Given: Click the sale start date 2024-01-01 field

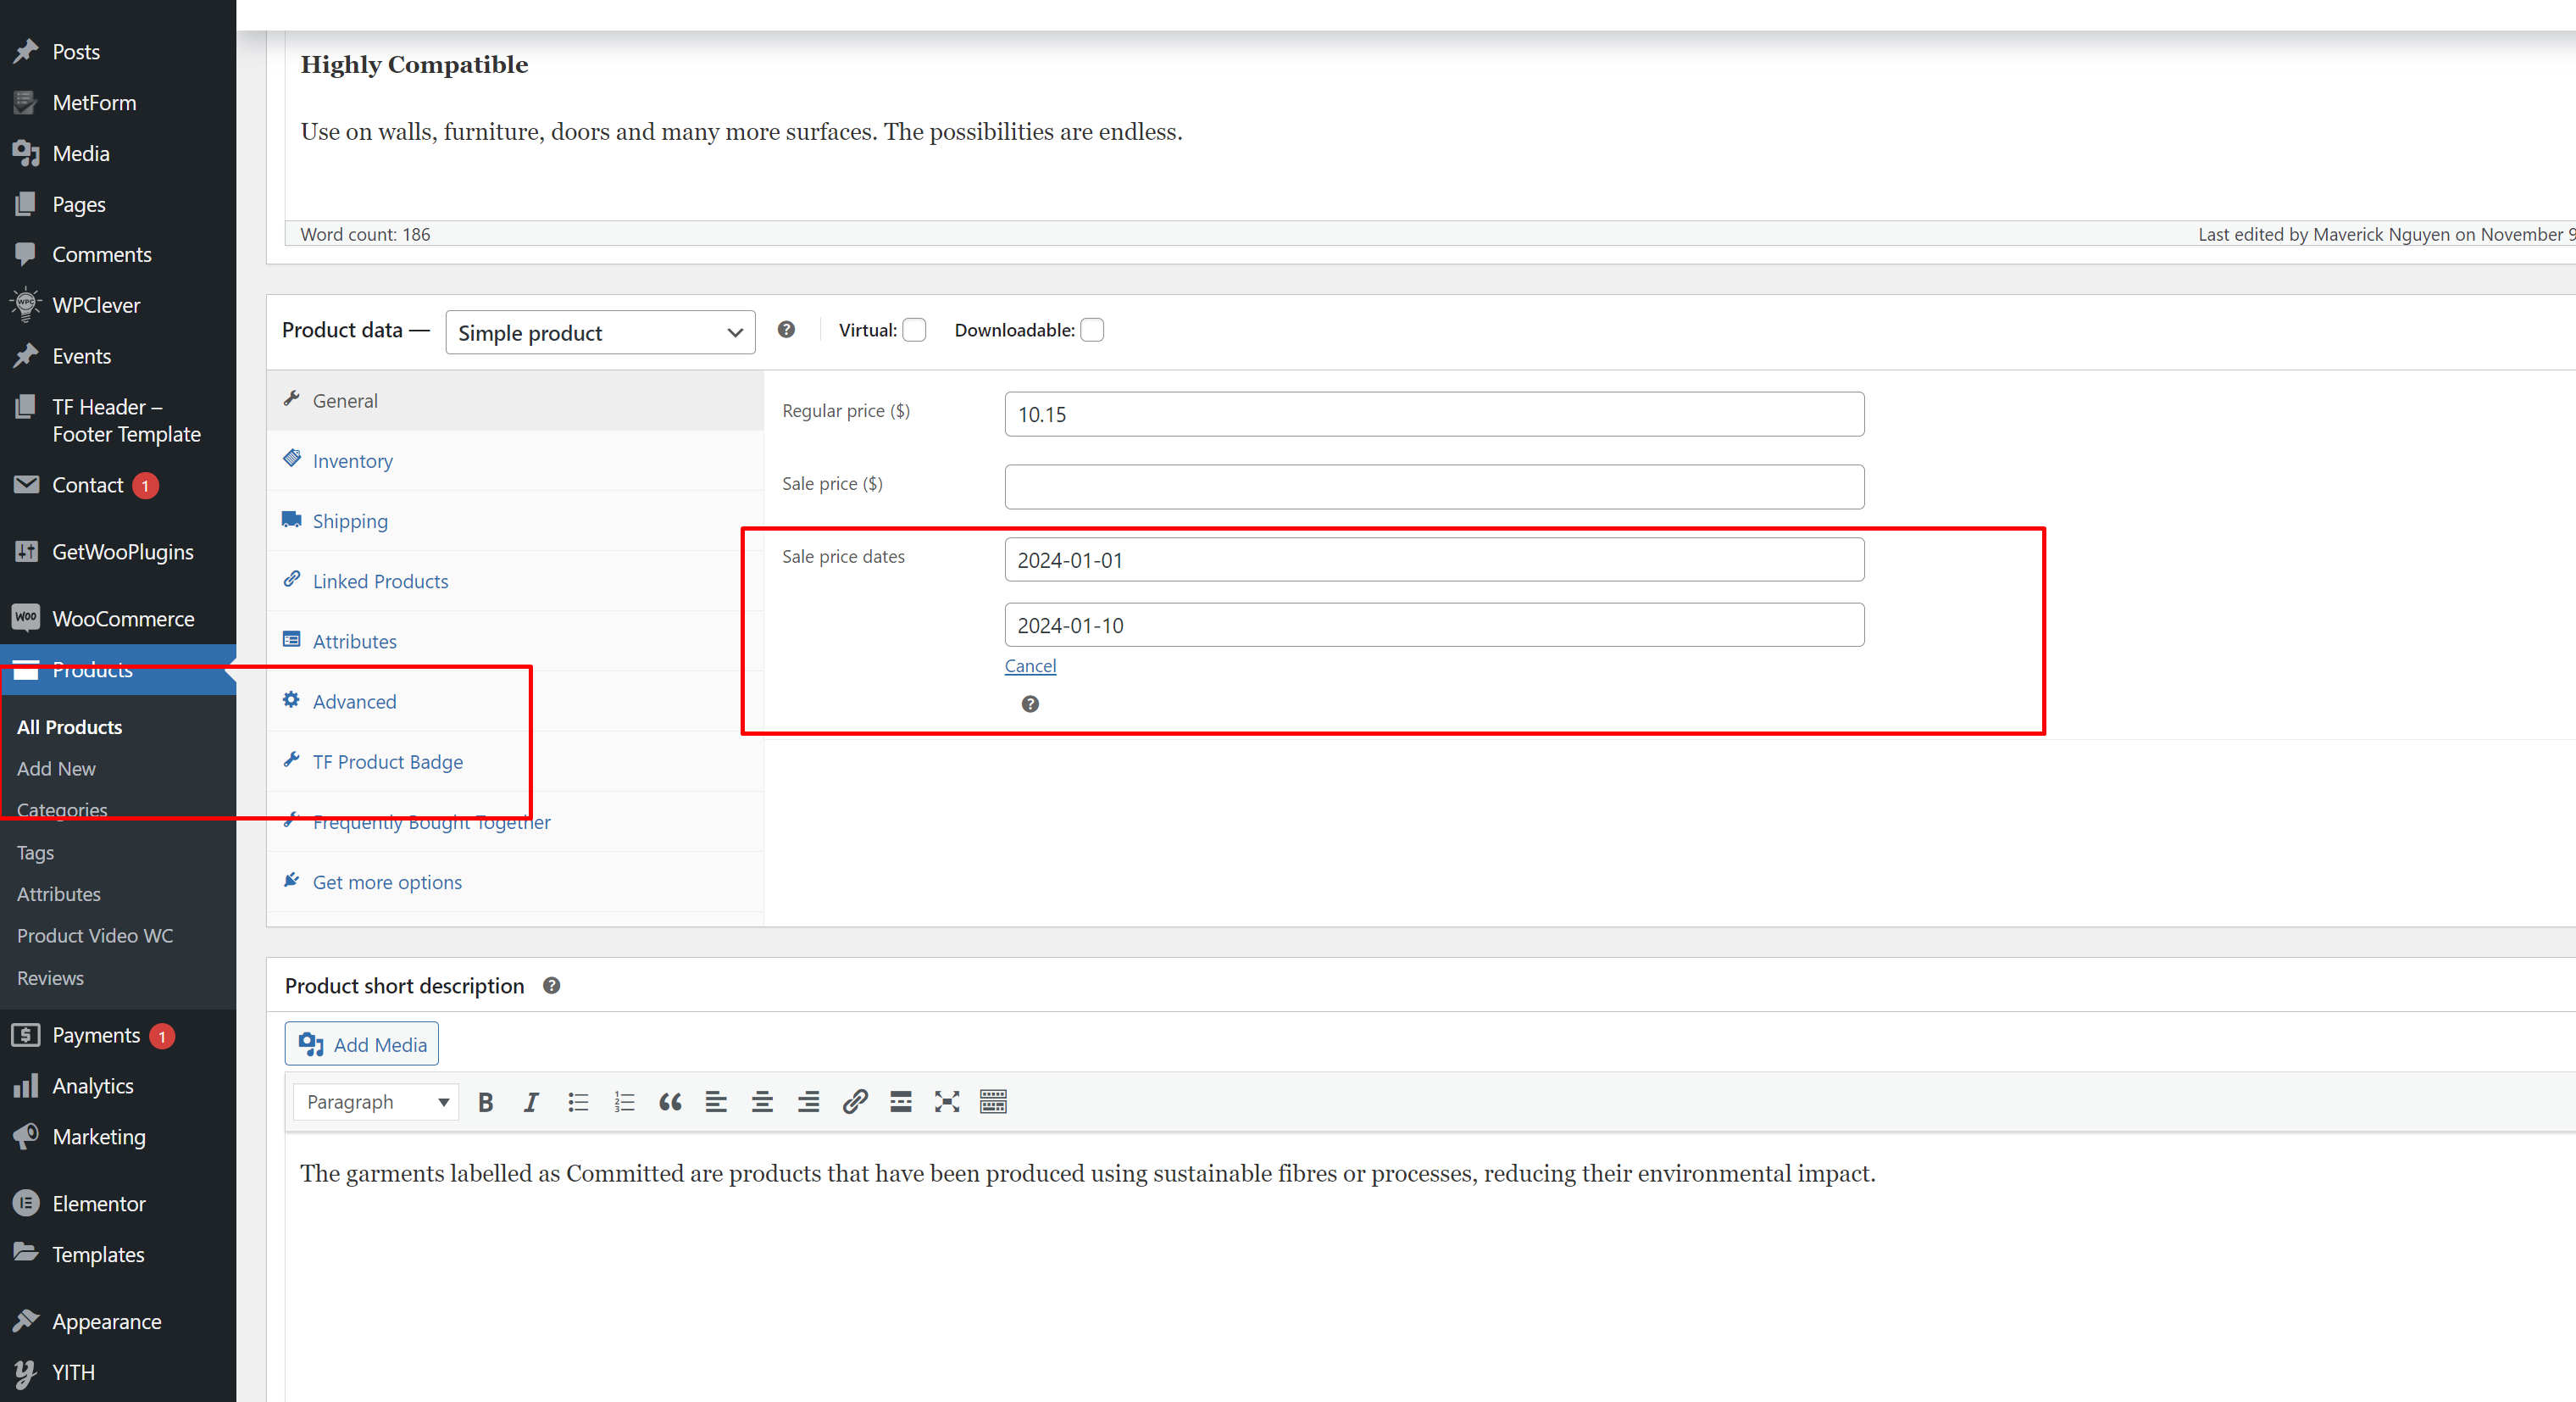Looking at the screenshot, I should (1434, 559).
